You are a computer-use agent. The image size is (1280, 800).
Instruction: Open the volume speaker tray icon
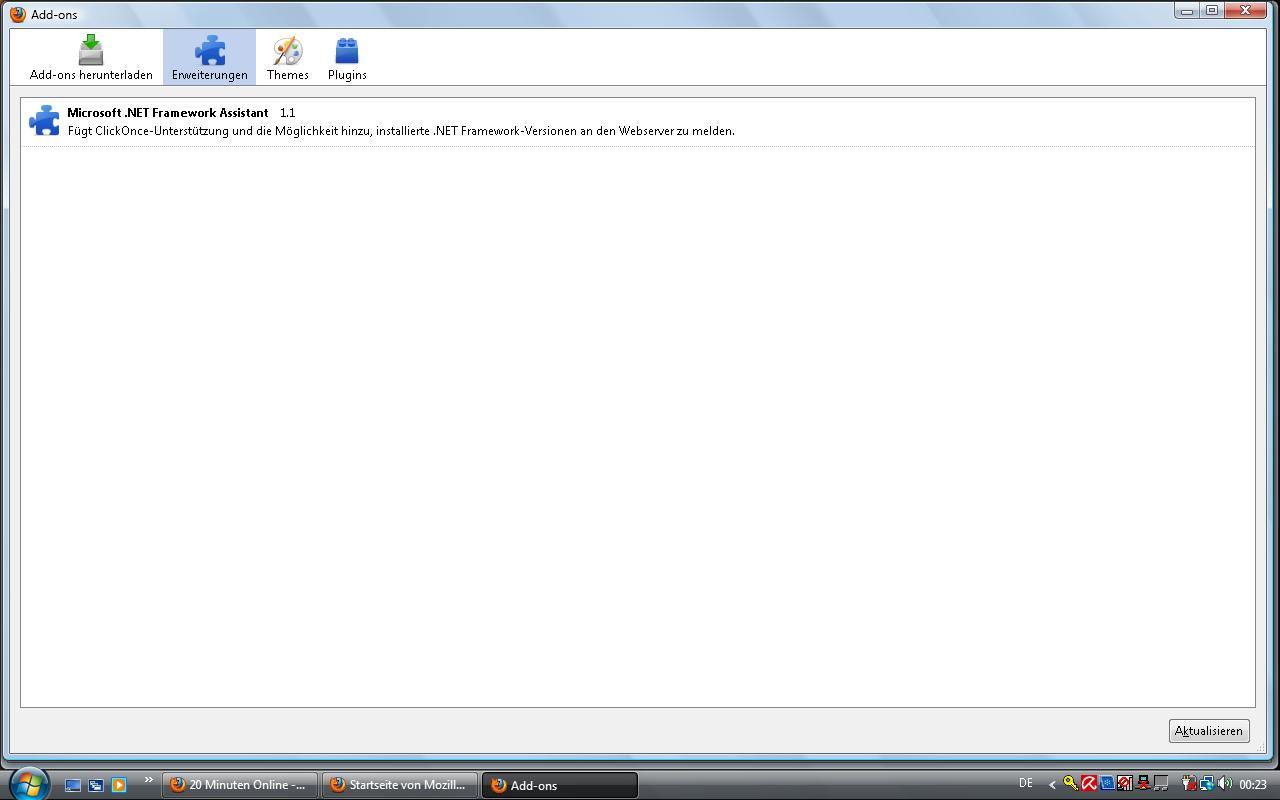coord(1225,784)
